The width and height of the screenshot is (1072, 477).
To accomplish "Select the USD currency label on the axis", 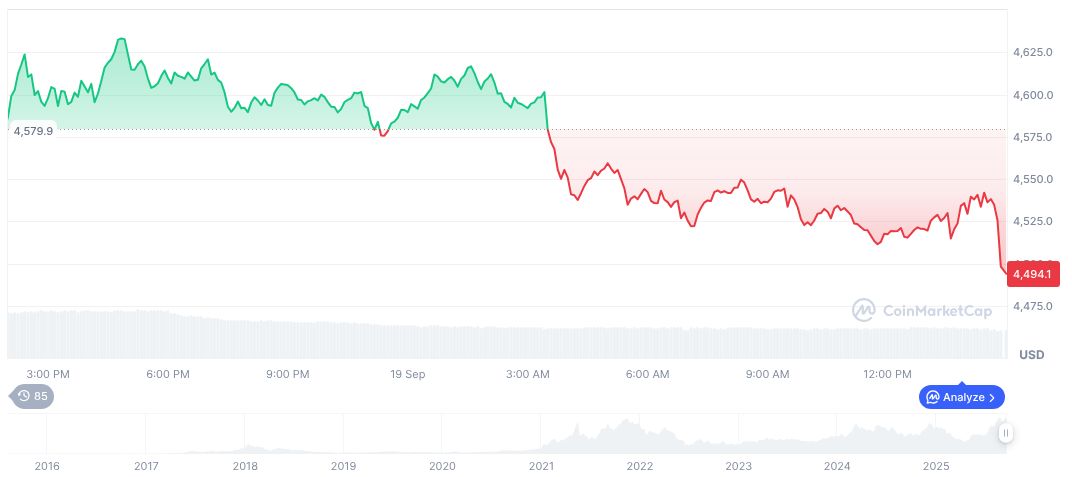I will coord(1030,355).
